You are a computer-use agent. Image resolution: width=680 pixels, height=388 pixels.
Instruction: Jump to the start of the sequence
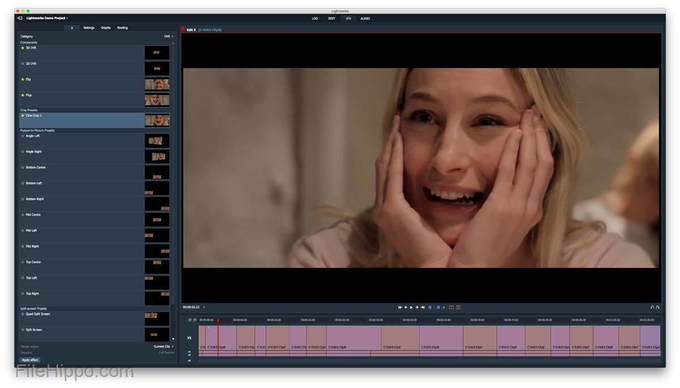(400, 307)
